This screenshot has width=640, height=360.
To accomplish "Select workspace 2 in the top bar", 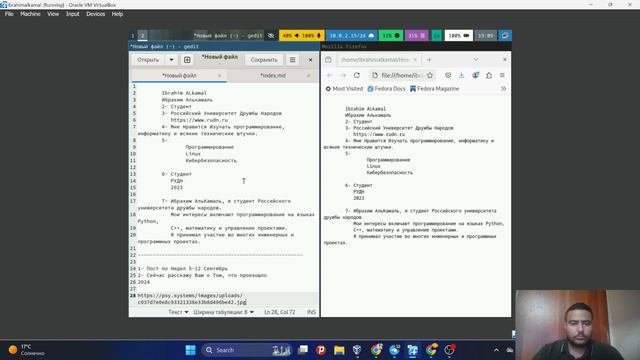I will coord(142,36).
